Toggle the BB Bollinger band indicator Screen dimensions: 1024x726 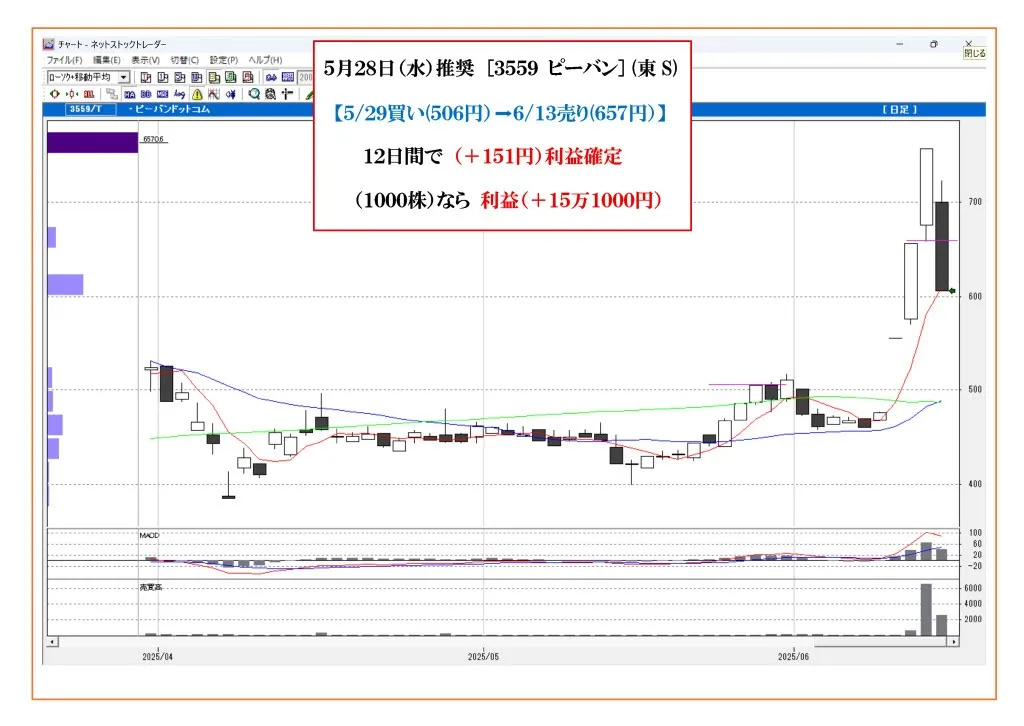coord(146,95)
